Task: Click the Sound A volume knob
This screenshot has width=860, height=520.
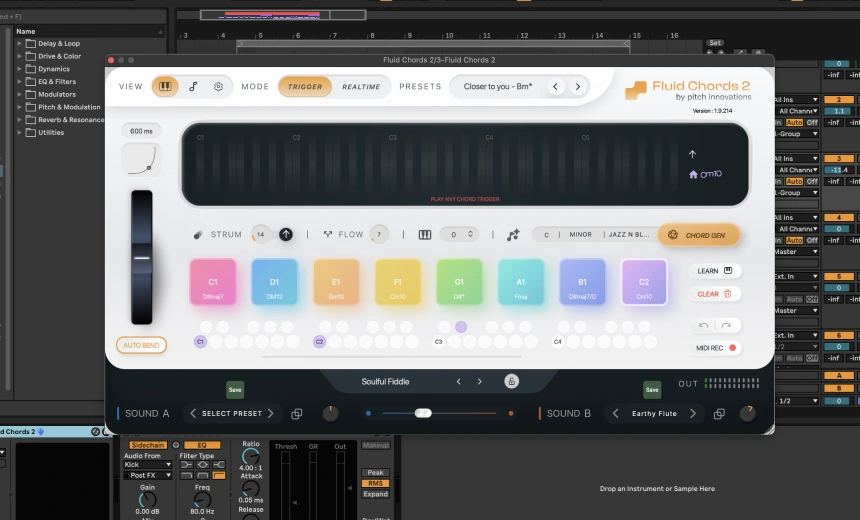Action: coord(330,414)
